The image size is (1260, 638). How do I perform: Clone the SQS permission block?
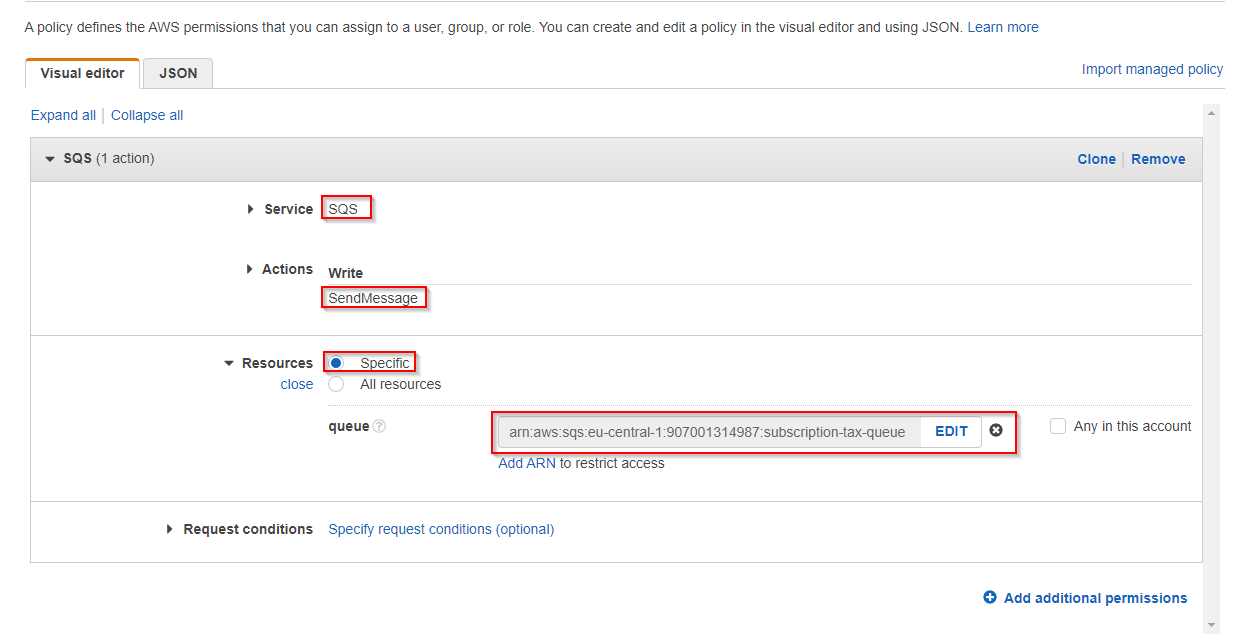point(1096,159)
